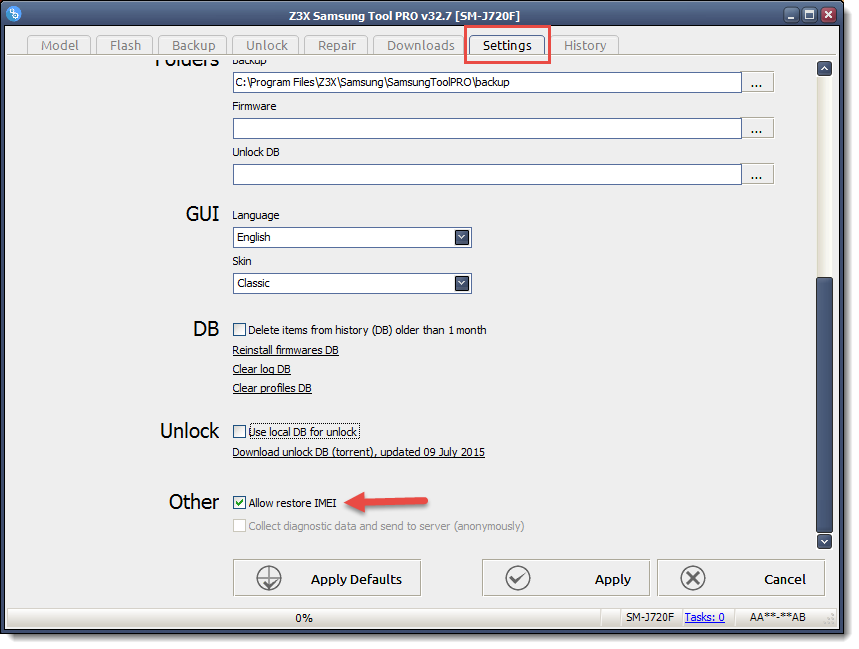Toggle Collect diagnostic data checkbox
The height and width of the screenshot is (649, 859).
pyautogui.click(x=239, y=526)
